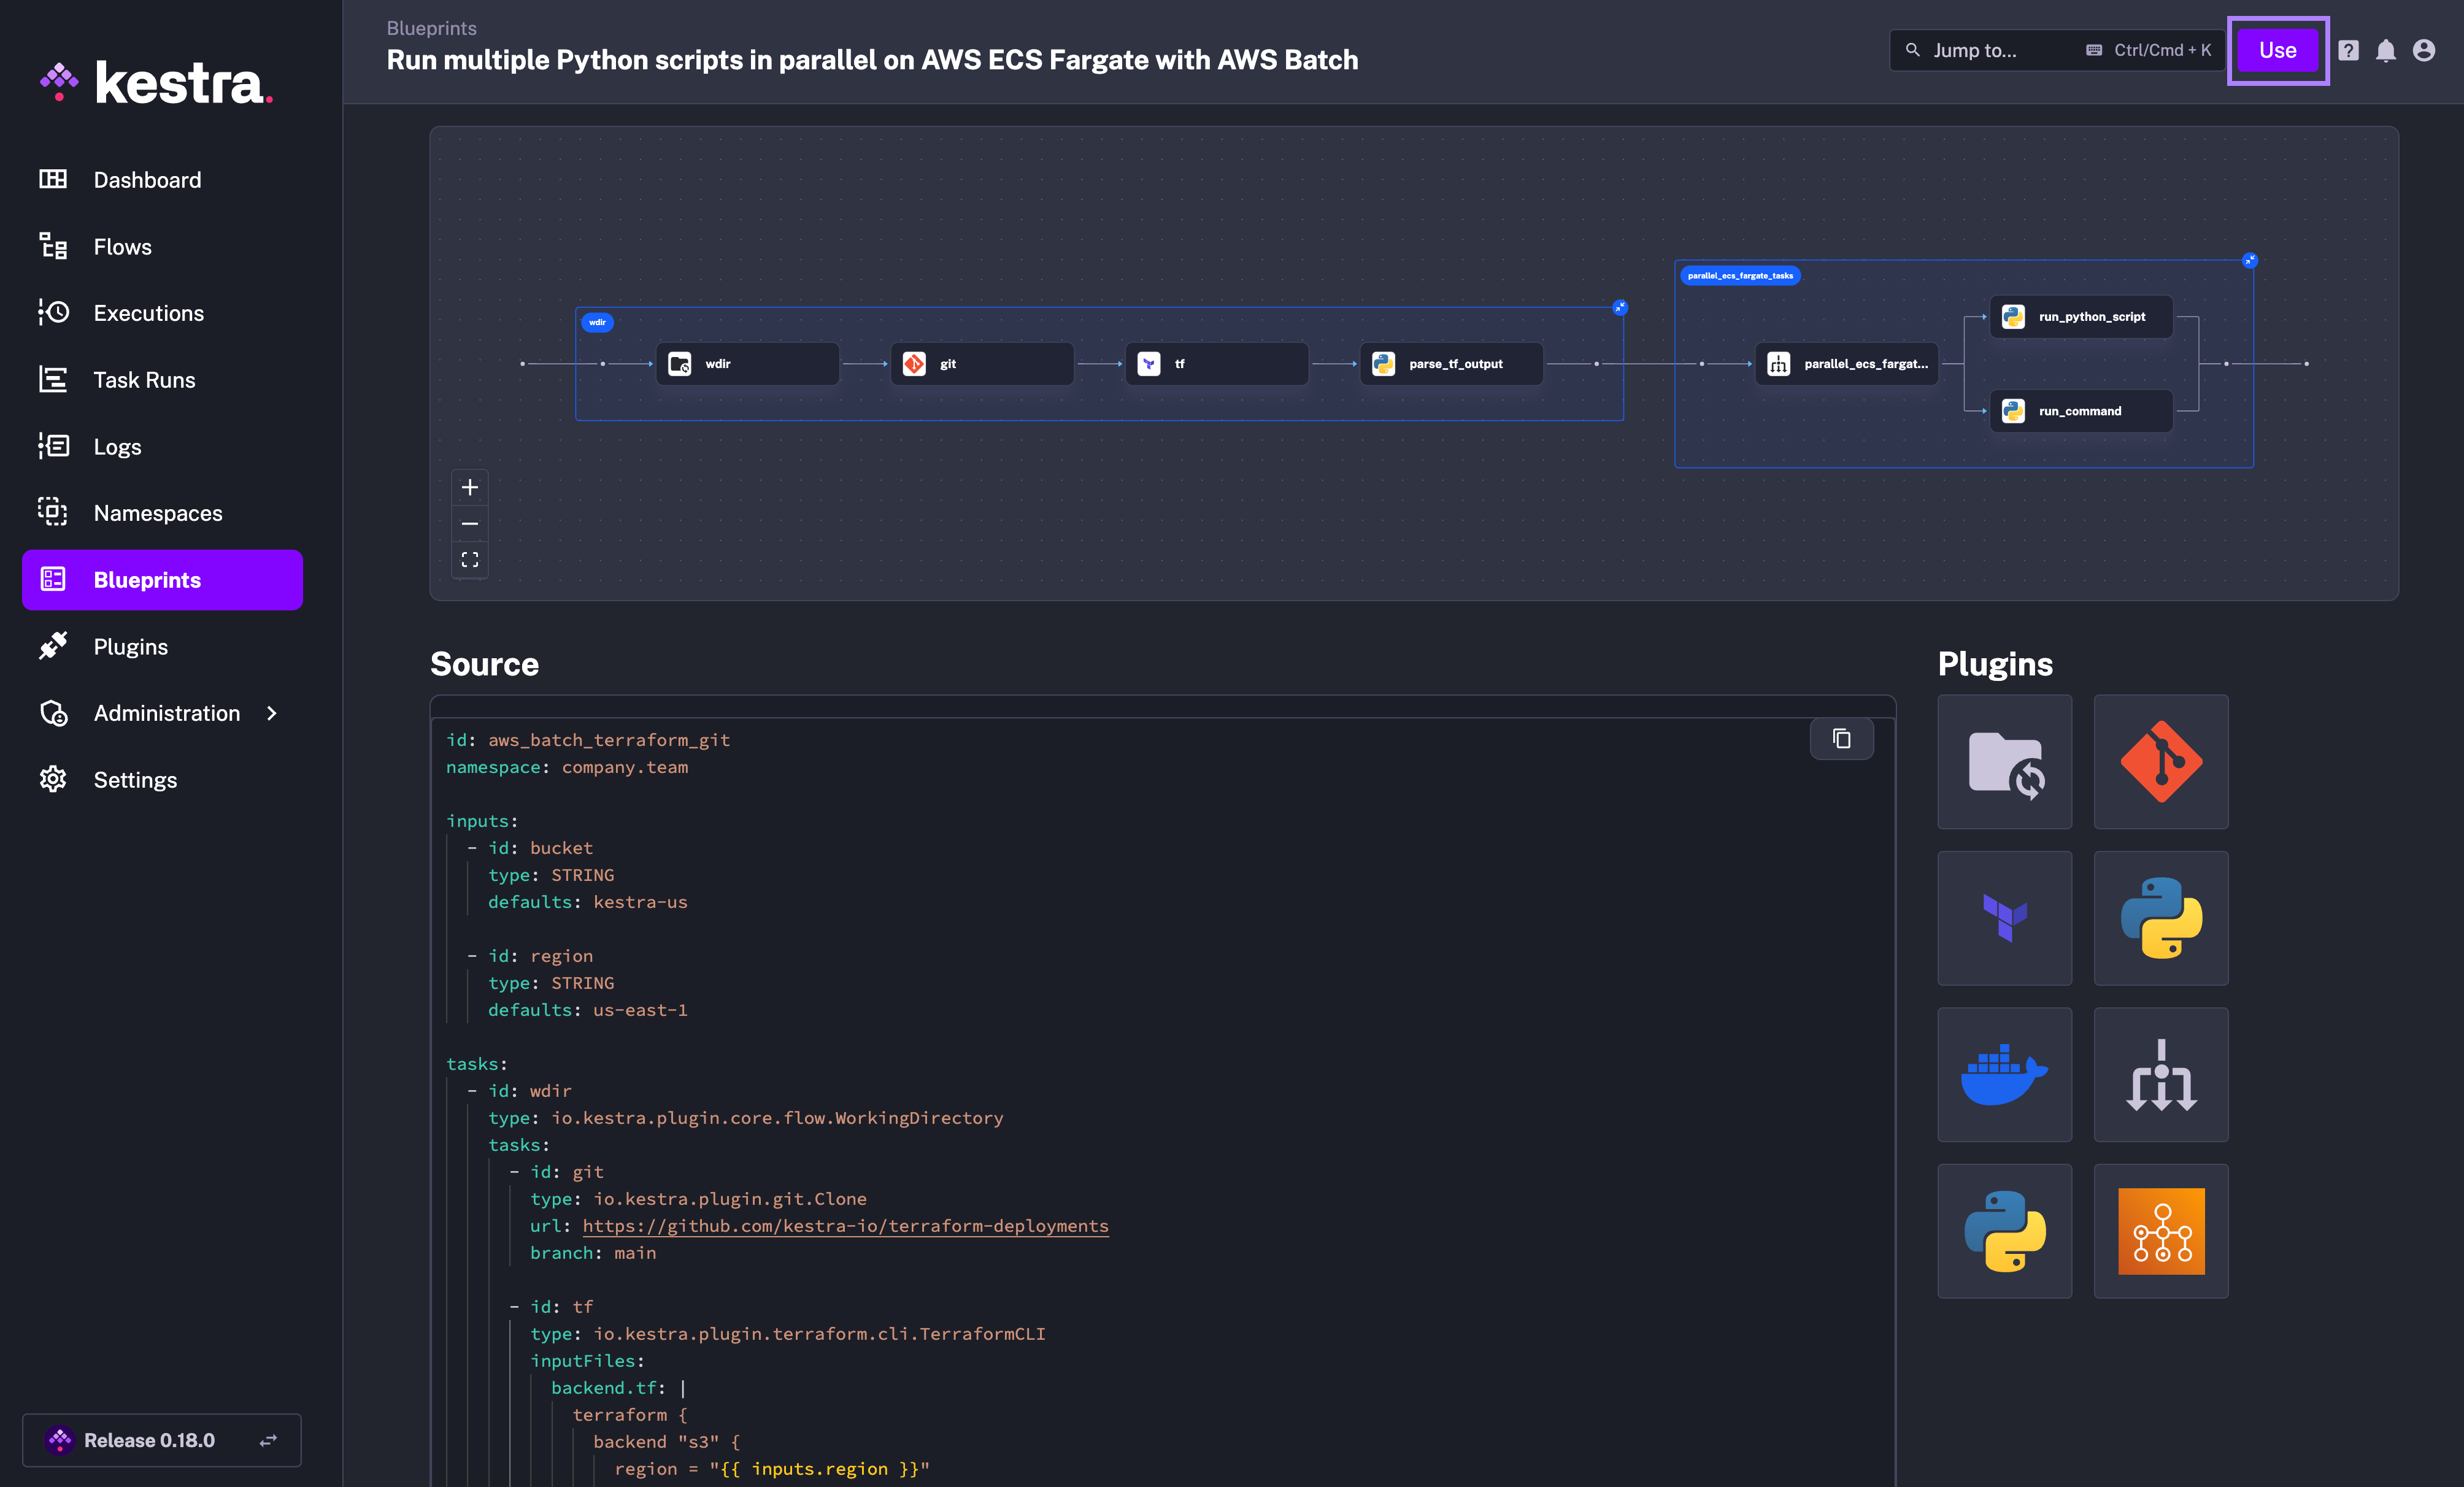The image size is (2464, 1487).
Task: Collapse the wdir working directory group toggle
Action: point(1620,307)
